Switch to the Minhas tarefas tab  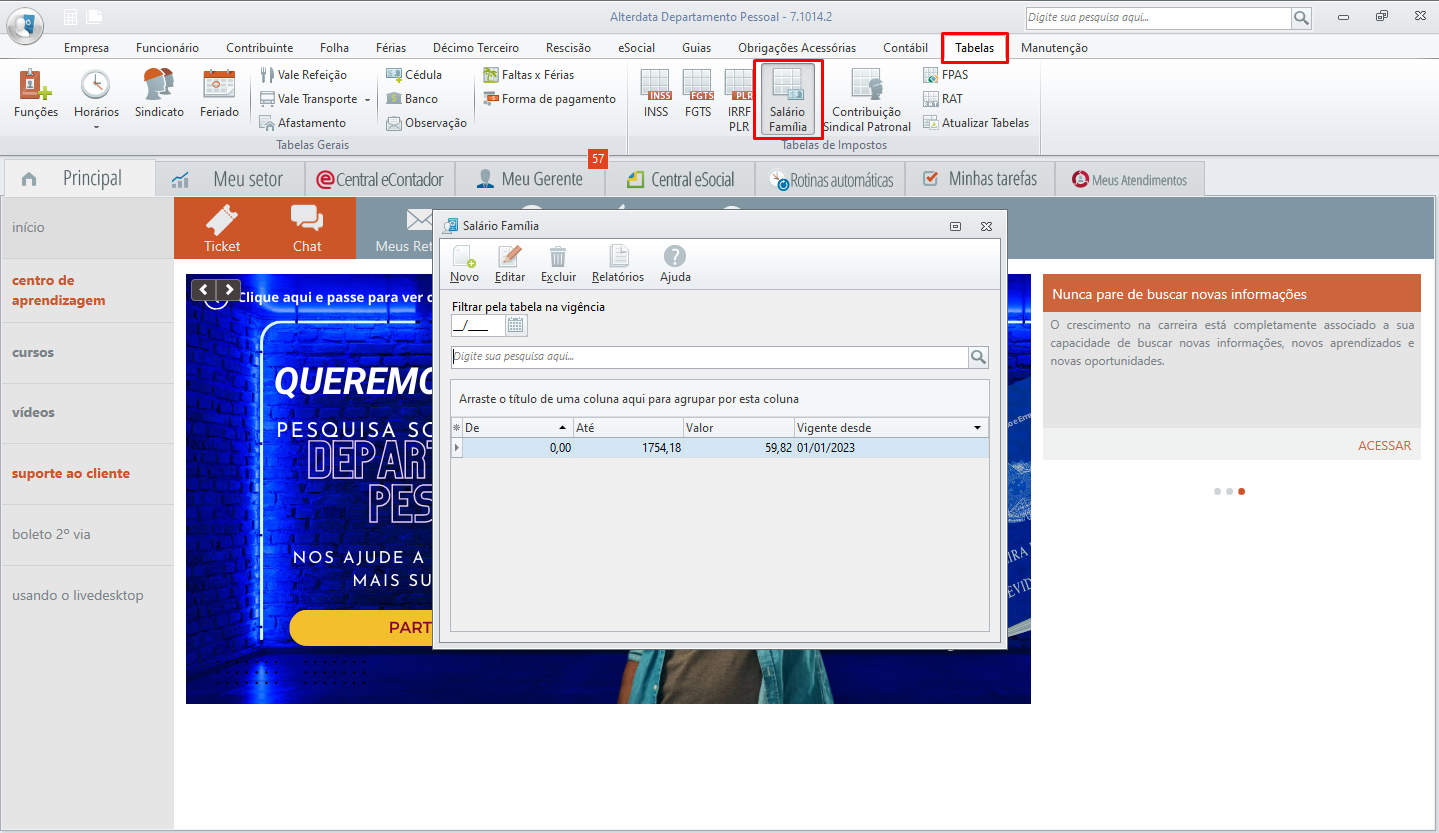click(x=980, y=180)
